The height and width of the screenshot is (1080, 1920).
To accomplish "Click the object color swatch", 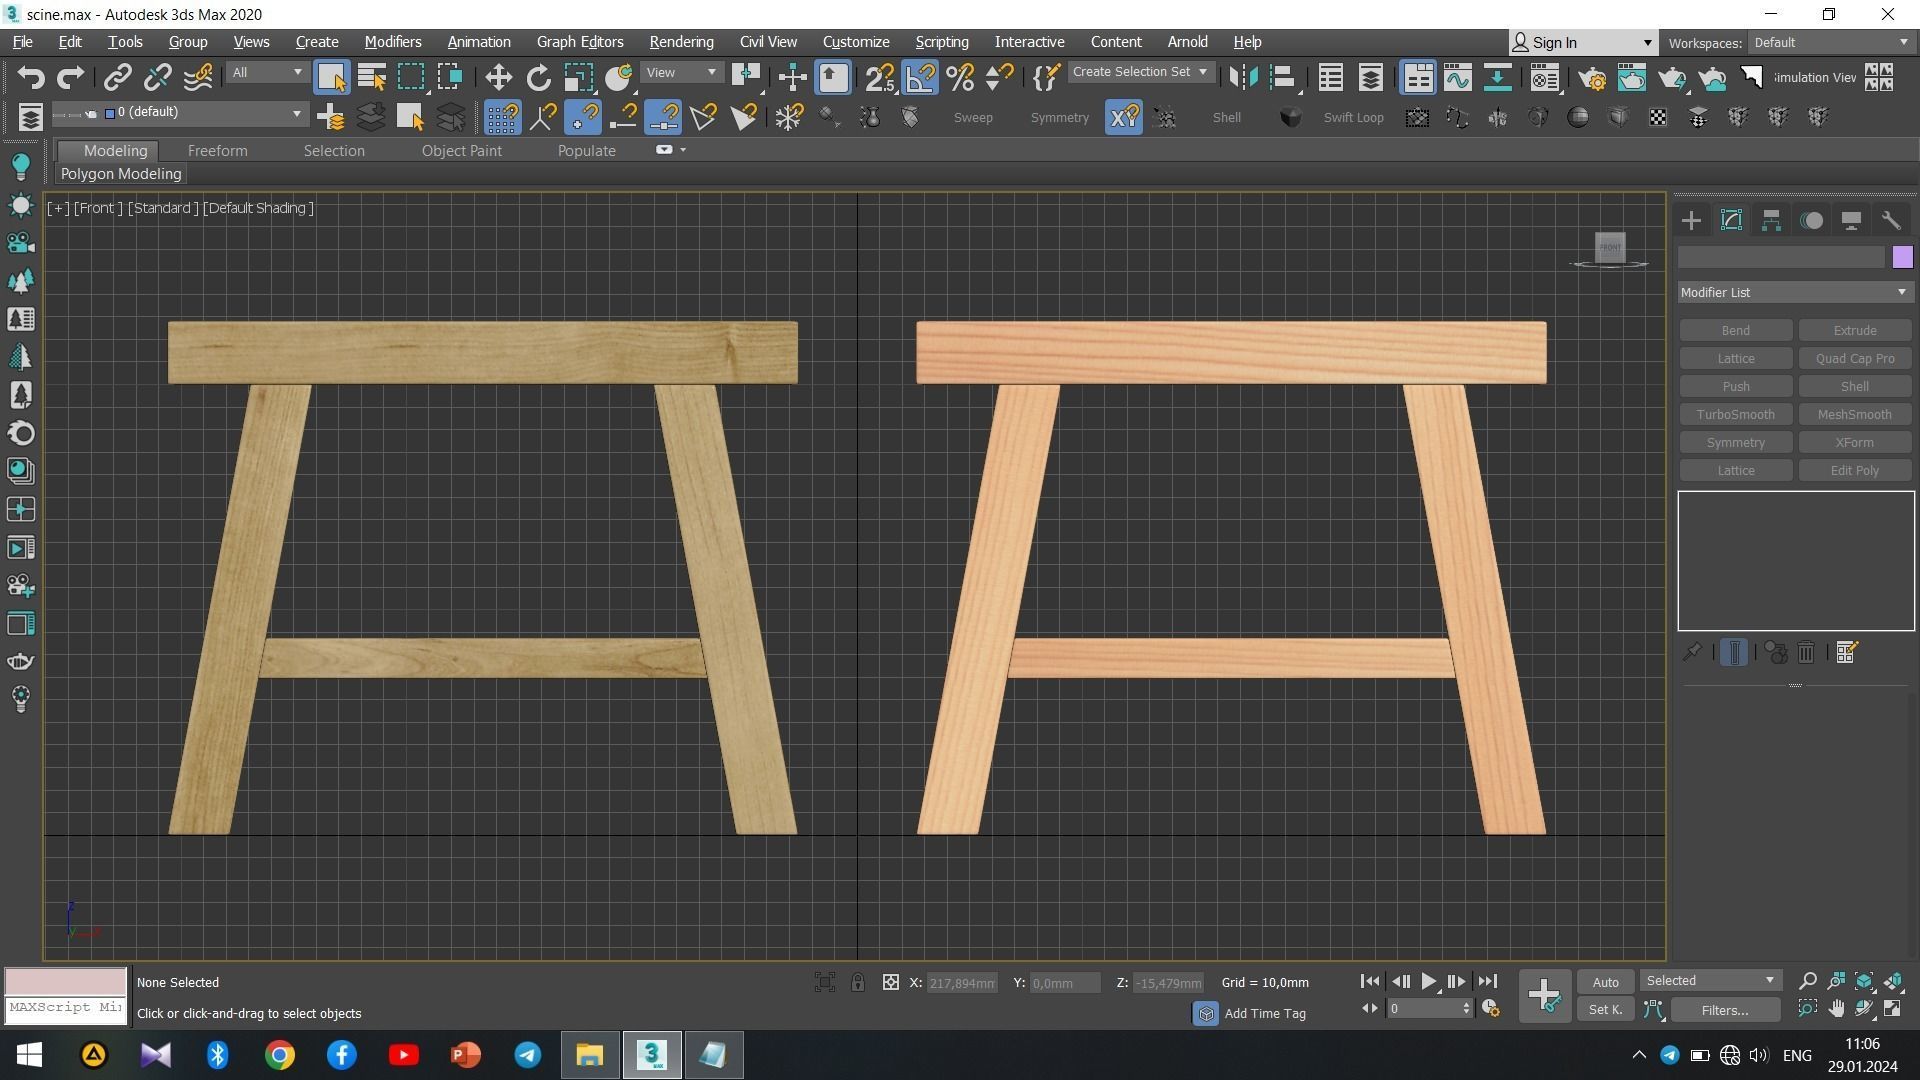I will (1902, 258).
